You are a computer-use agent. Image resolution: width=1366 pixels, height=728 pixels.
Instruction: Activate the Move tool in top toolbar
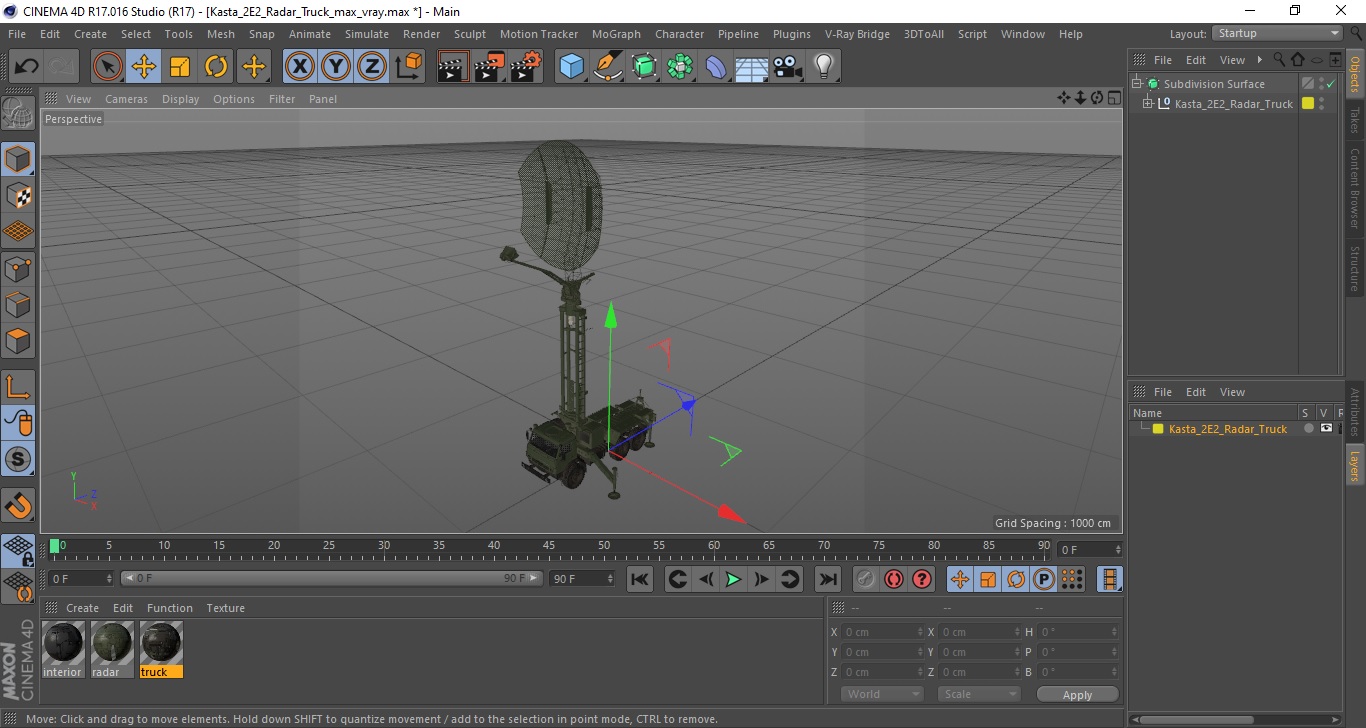coord(144,67)
